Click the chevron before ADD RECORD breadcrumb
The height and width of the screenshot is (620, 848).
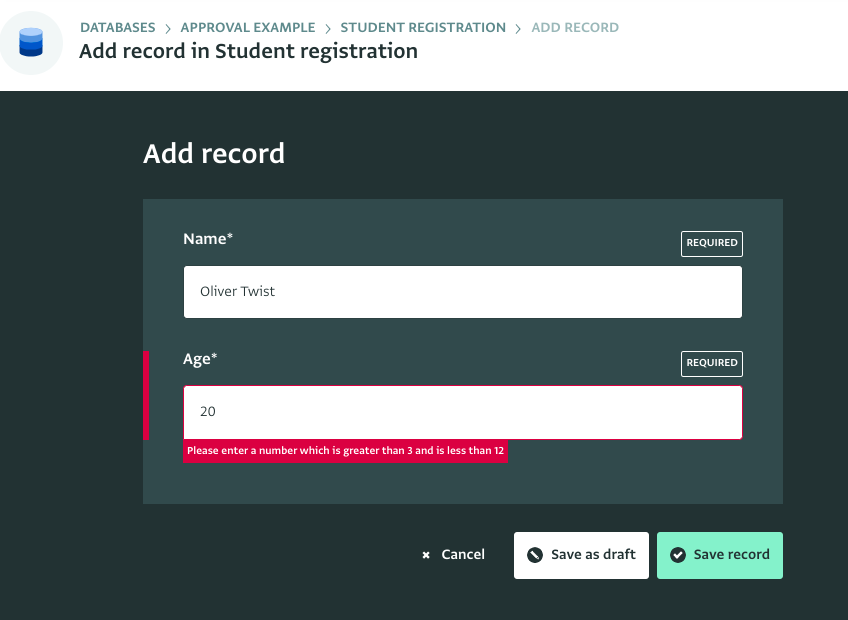(x=518, y=28)
